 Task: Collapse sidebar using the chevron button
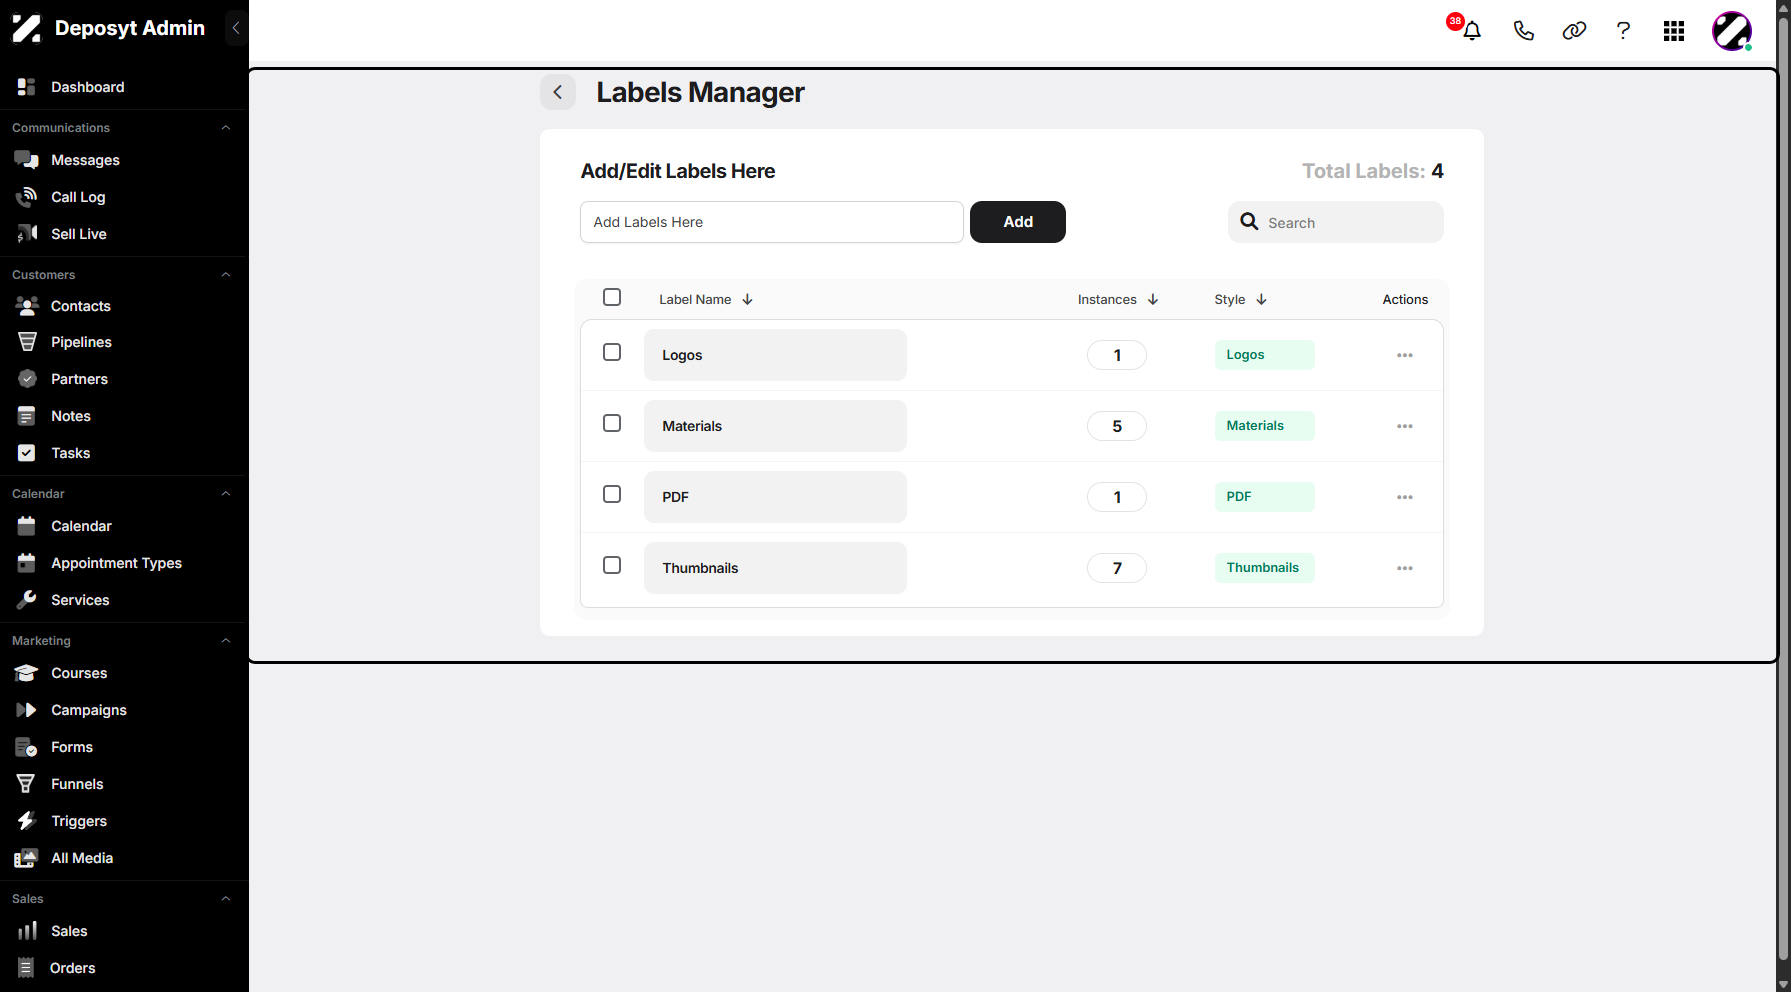tap(236, 28)
